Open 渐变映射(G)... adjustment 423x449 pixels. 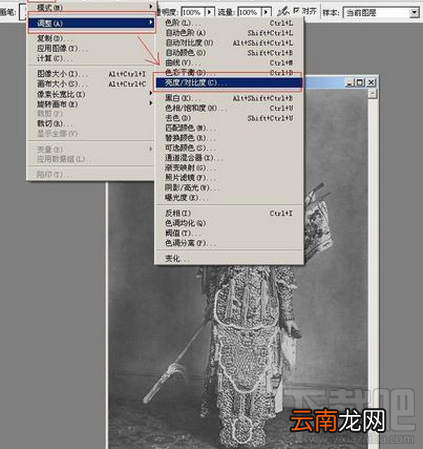tap(190, 168)
